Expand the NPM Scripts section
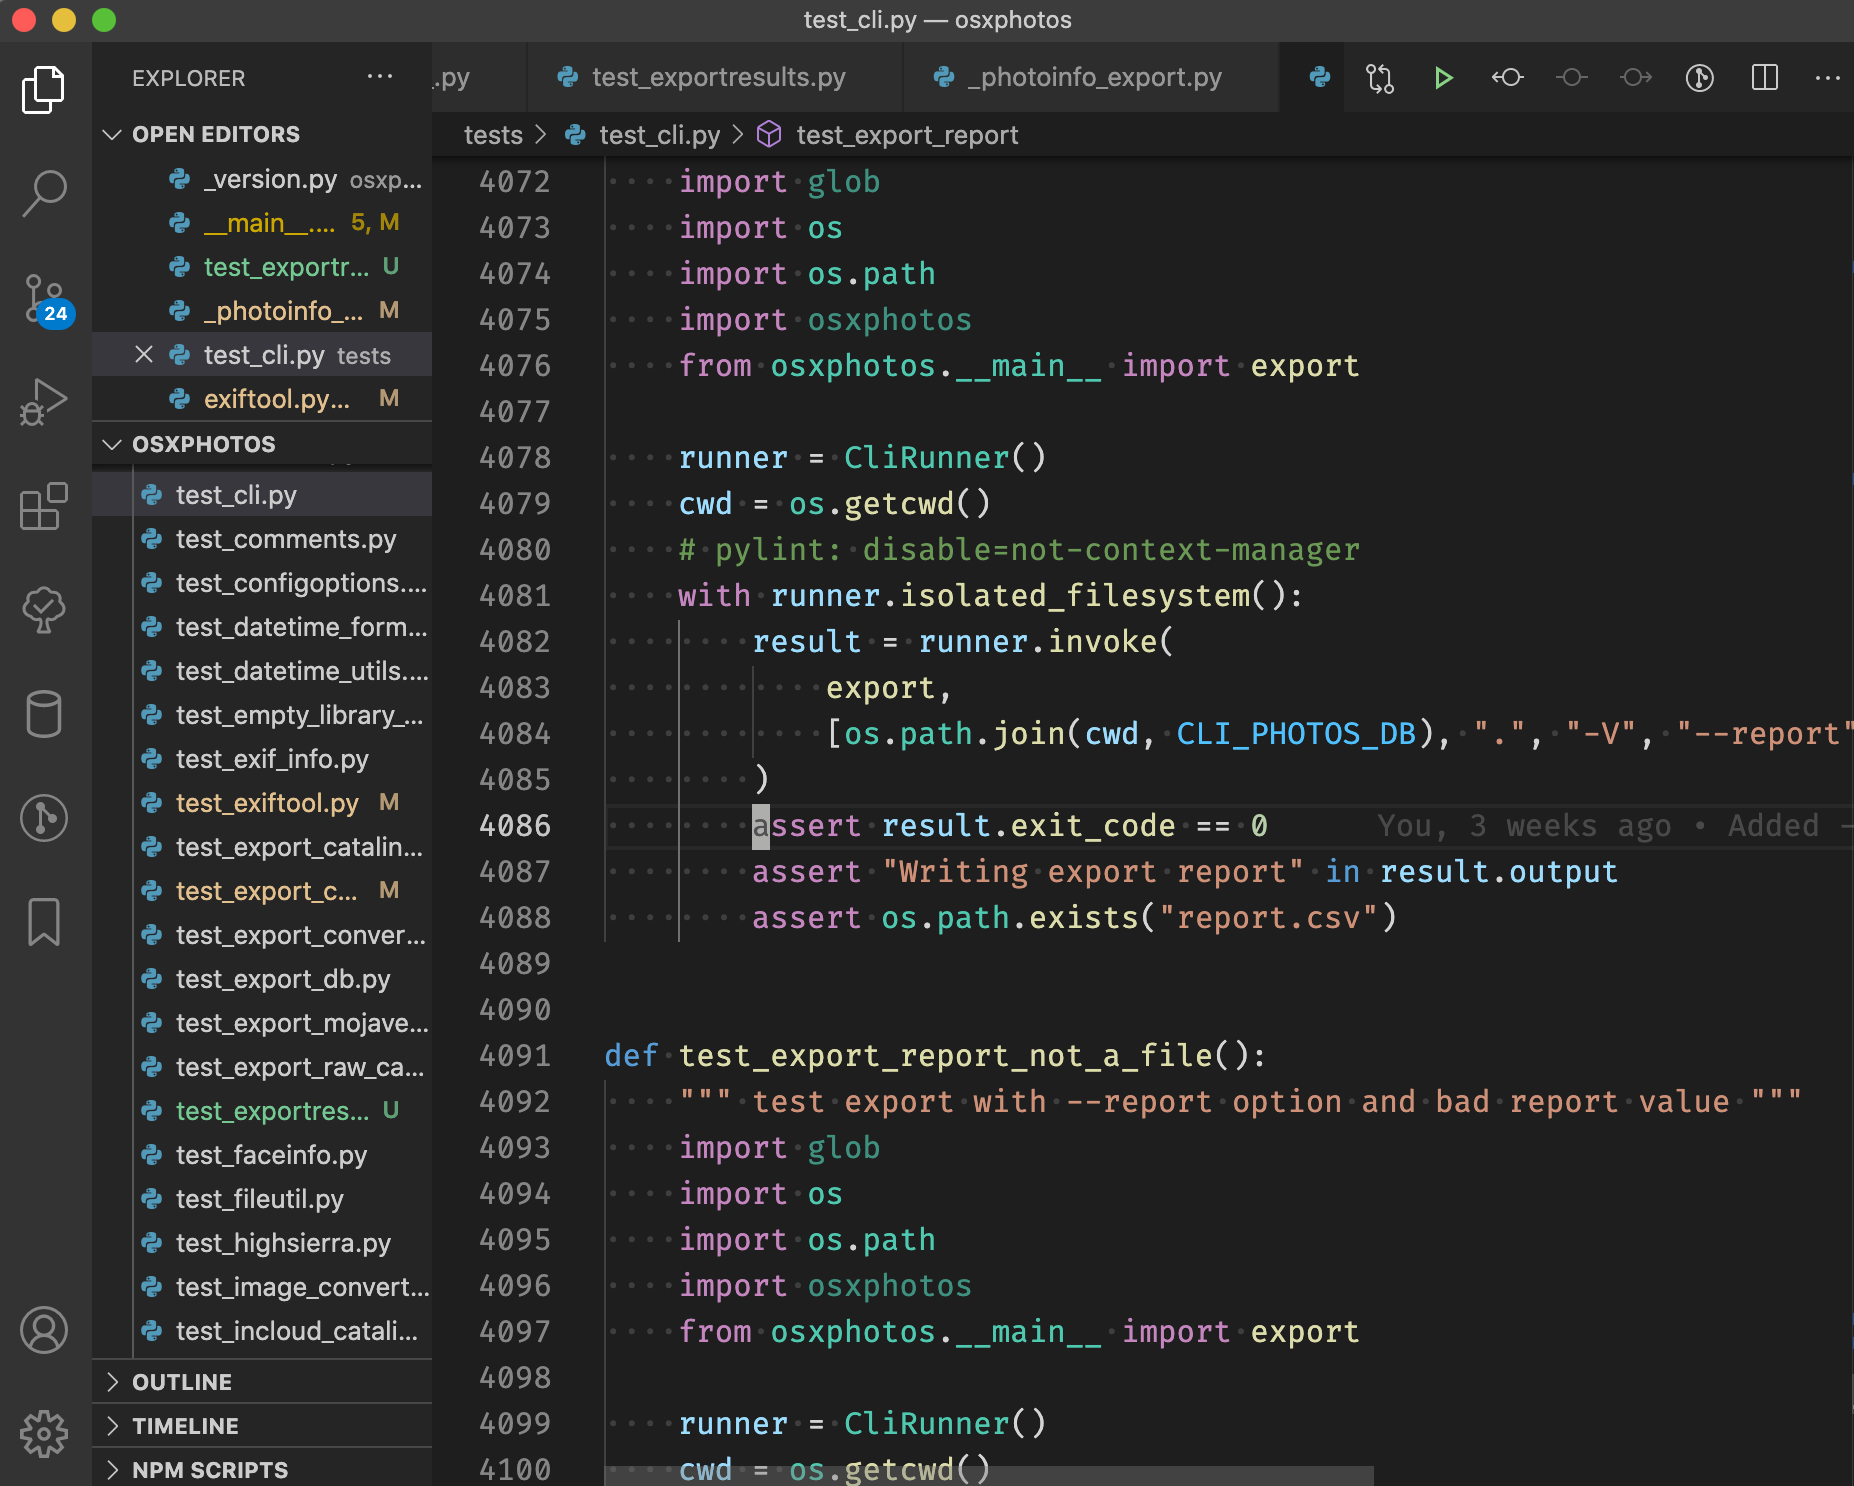The height and width of the screenshot is (1486, 1854). (x=210, y=1470)
